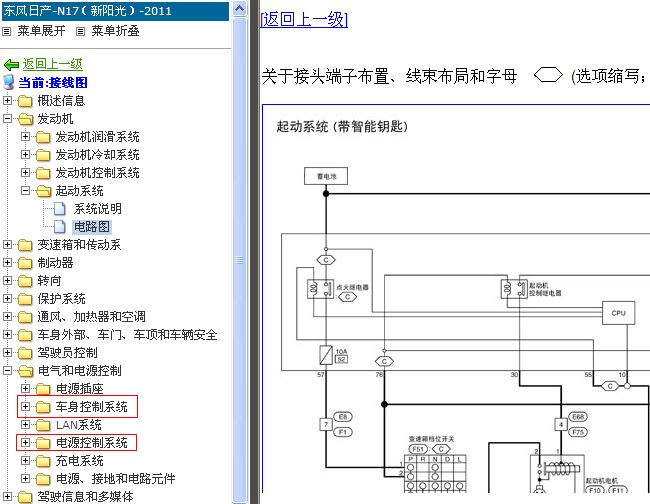Expand the 变速箱和传动系 node
The image size is (650, 504).
point(7,245)
